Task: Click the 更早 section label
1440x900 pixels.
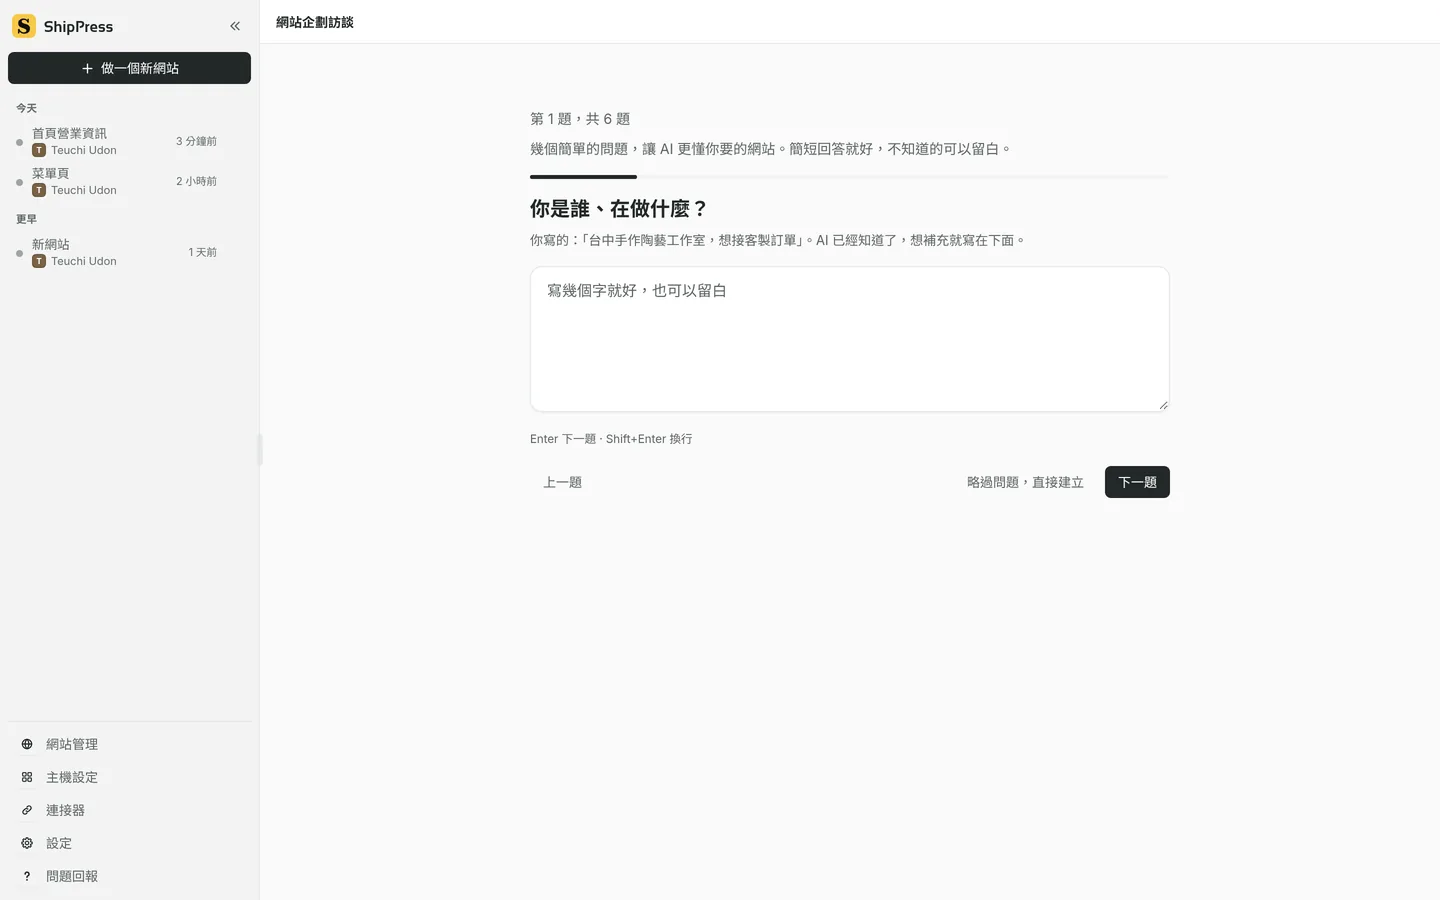Action: pyautogui.click(x=26, y=219)
